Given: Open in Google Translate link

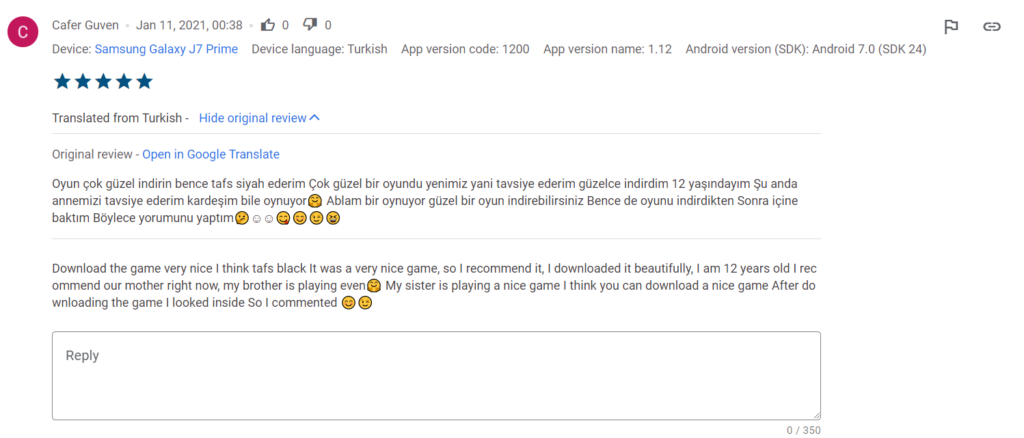Looking at the screenshot, I should [x=210, y=154].
